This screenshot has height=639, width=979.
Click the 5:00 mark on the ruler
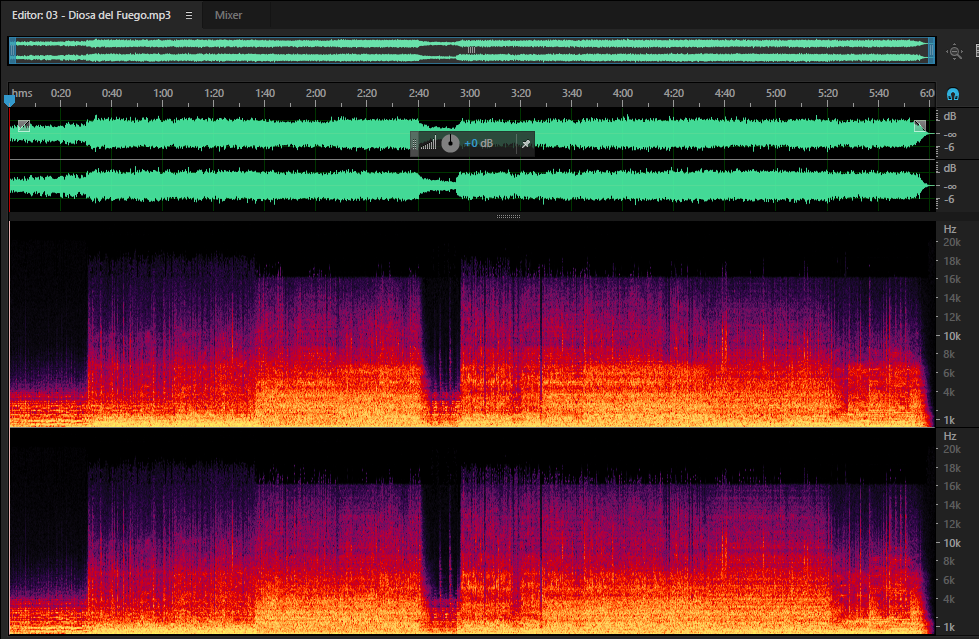(x=775, y=93)
